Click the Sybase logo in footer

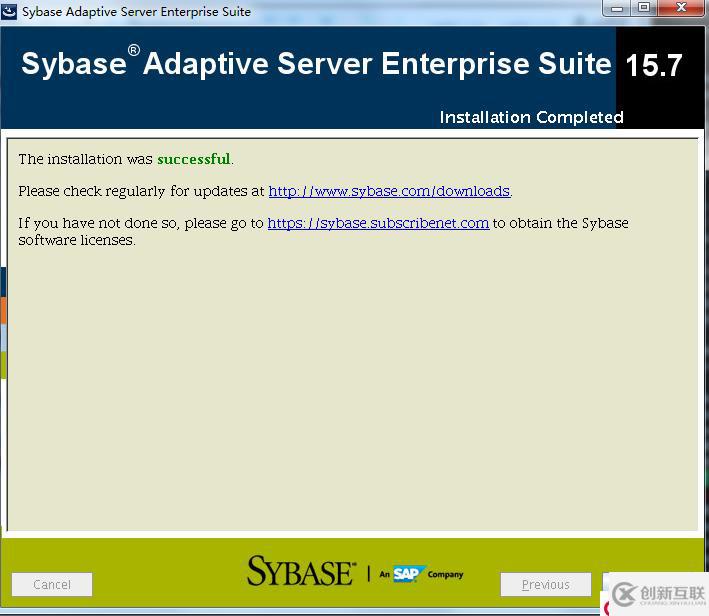click(302, 571)
